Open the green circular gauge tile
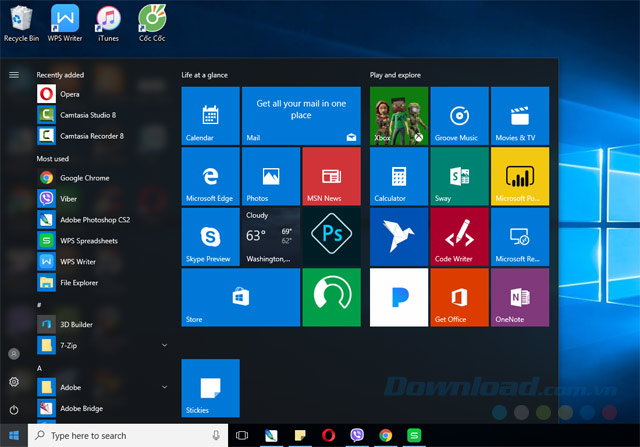Image resolution: width=640 pixels, height=447 pixels. (331, 298)
